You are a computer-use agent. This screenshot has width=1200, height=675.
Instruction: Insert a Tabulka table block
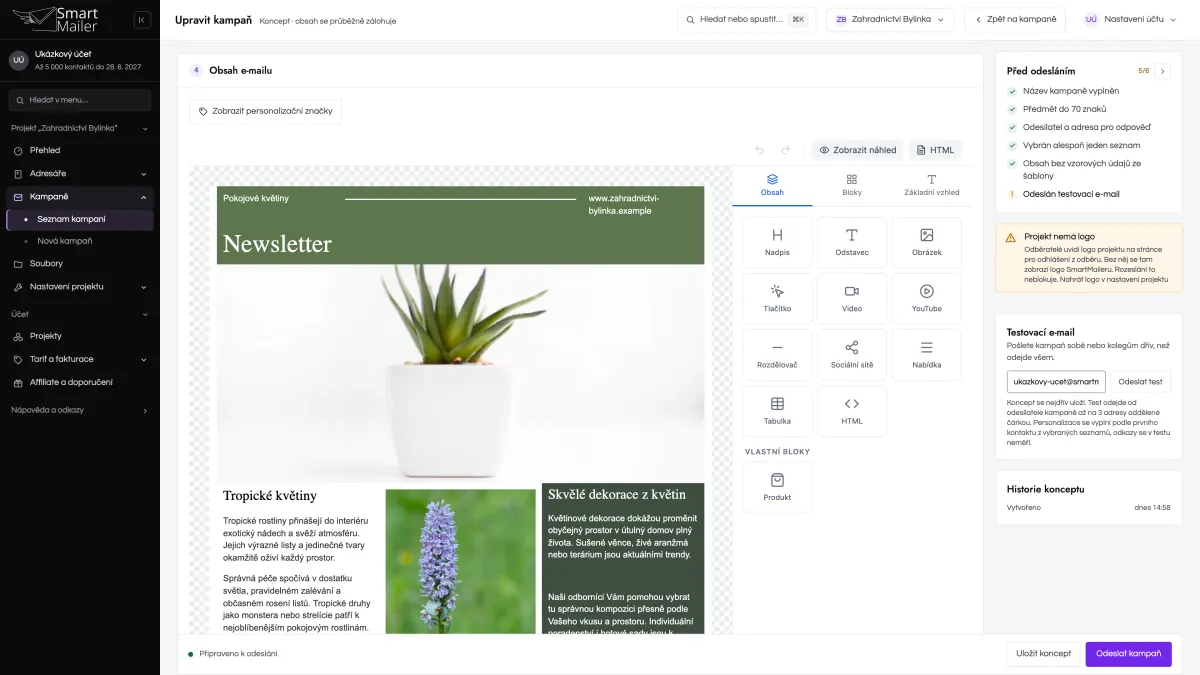coord(777,411)
